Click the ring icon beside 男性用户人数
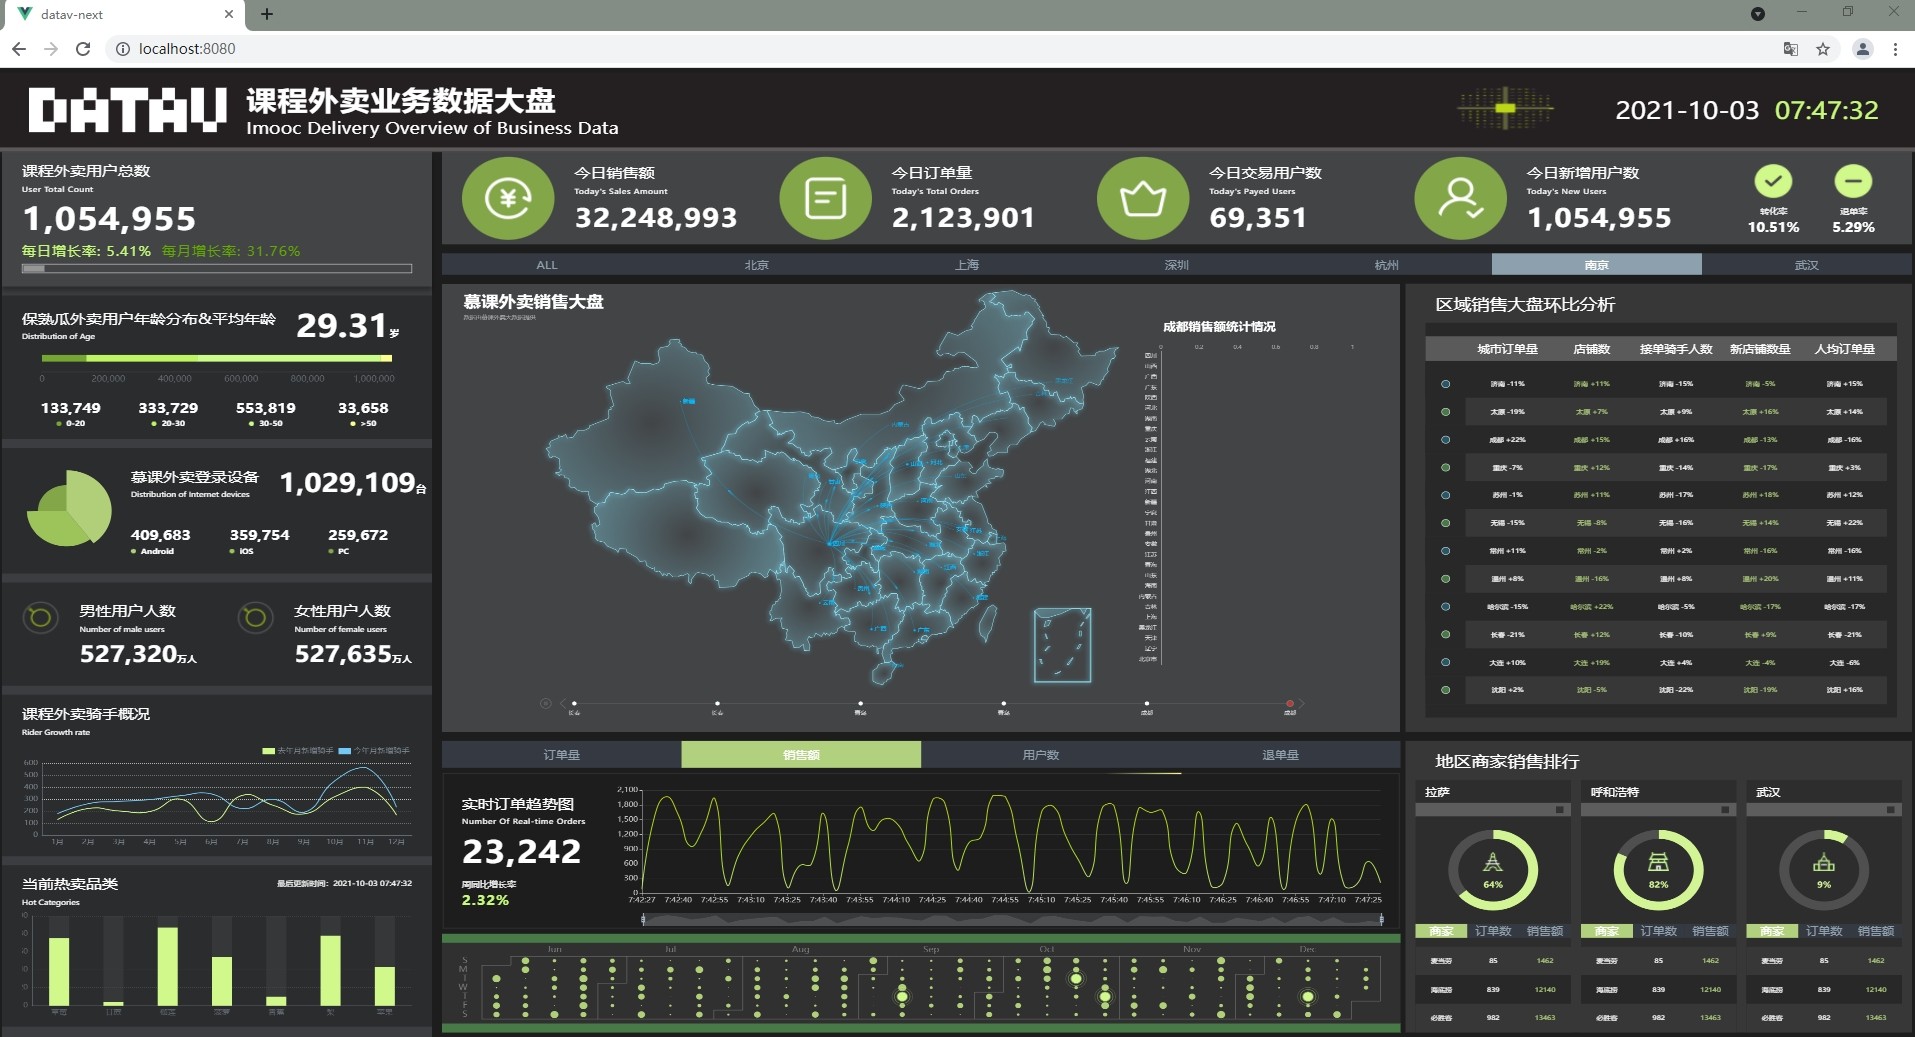The image size is (1915, 1037). point(40,618)
